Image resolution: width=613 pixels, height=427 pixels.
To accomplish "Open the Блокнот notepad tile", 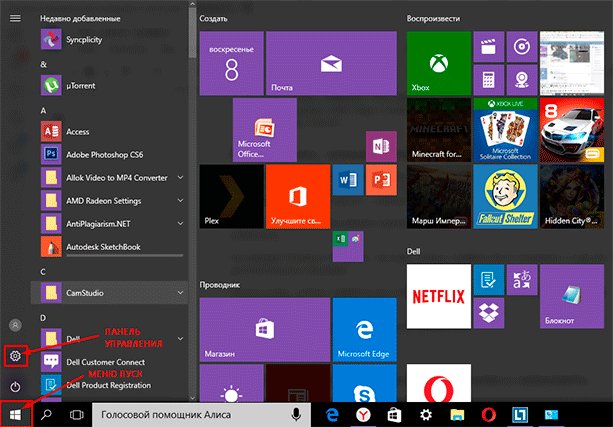I will 572,296.
